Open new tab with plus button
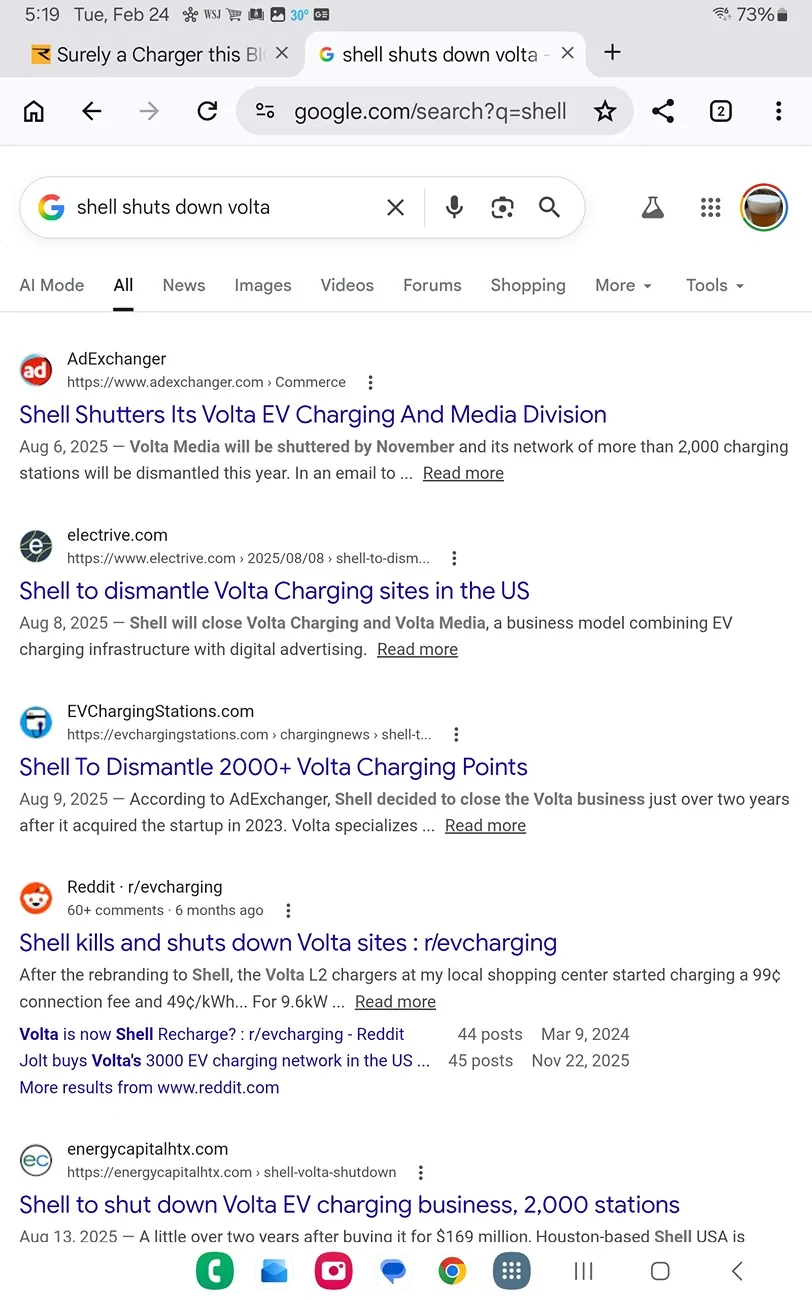 613,53
